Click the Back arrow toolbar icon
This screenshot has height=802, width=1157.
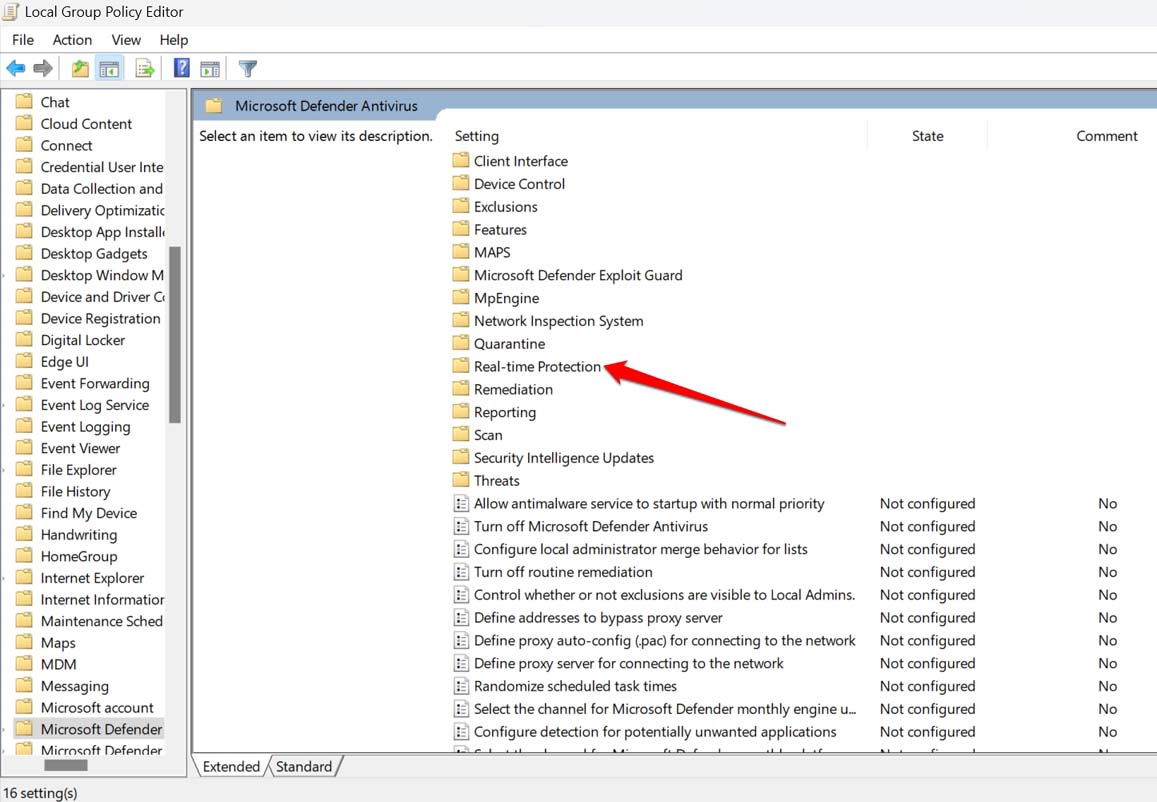16,69
